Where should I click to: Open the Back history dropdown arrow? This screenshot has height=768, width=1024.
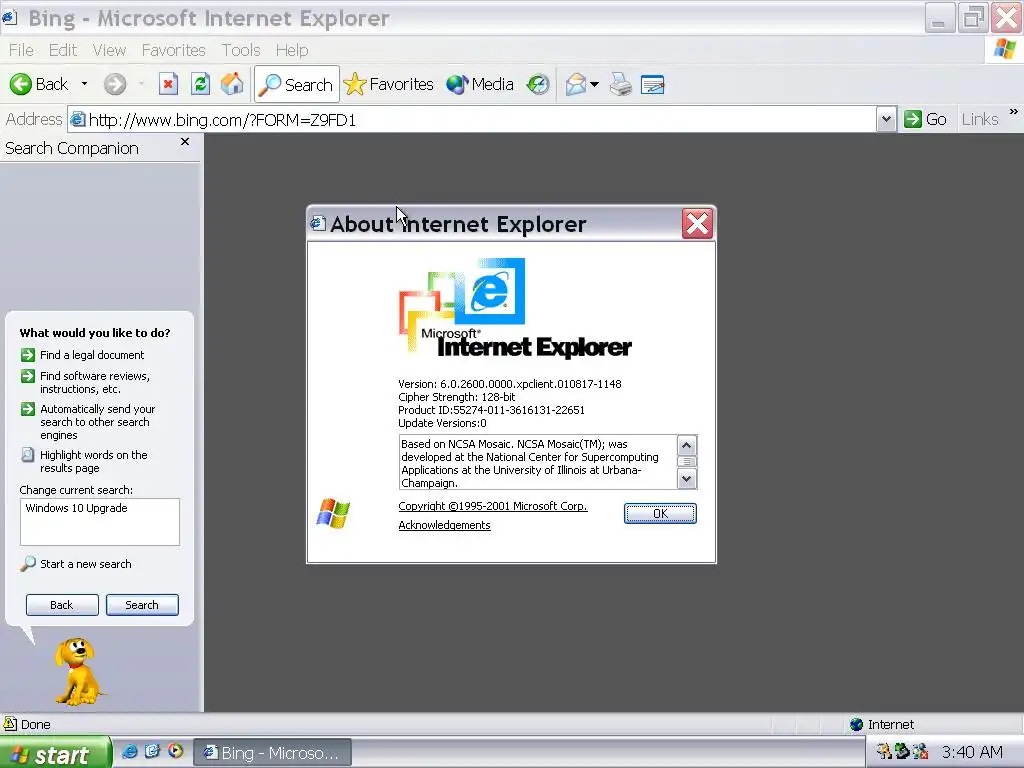84,84
